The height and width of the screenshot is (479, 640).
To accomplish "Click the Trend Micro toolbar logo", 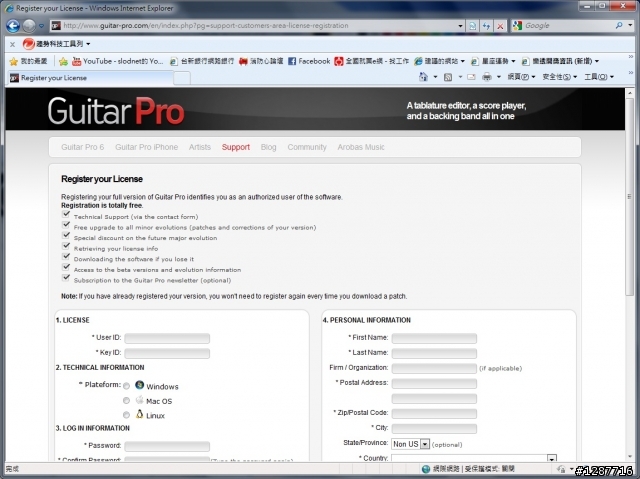I will (28, 44).
